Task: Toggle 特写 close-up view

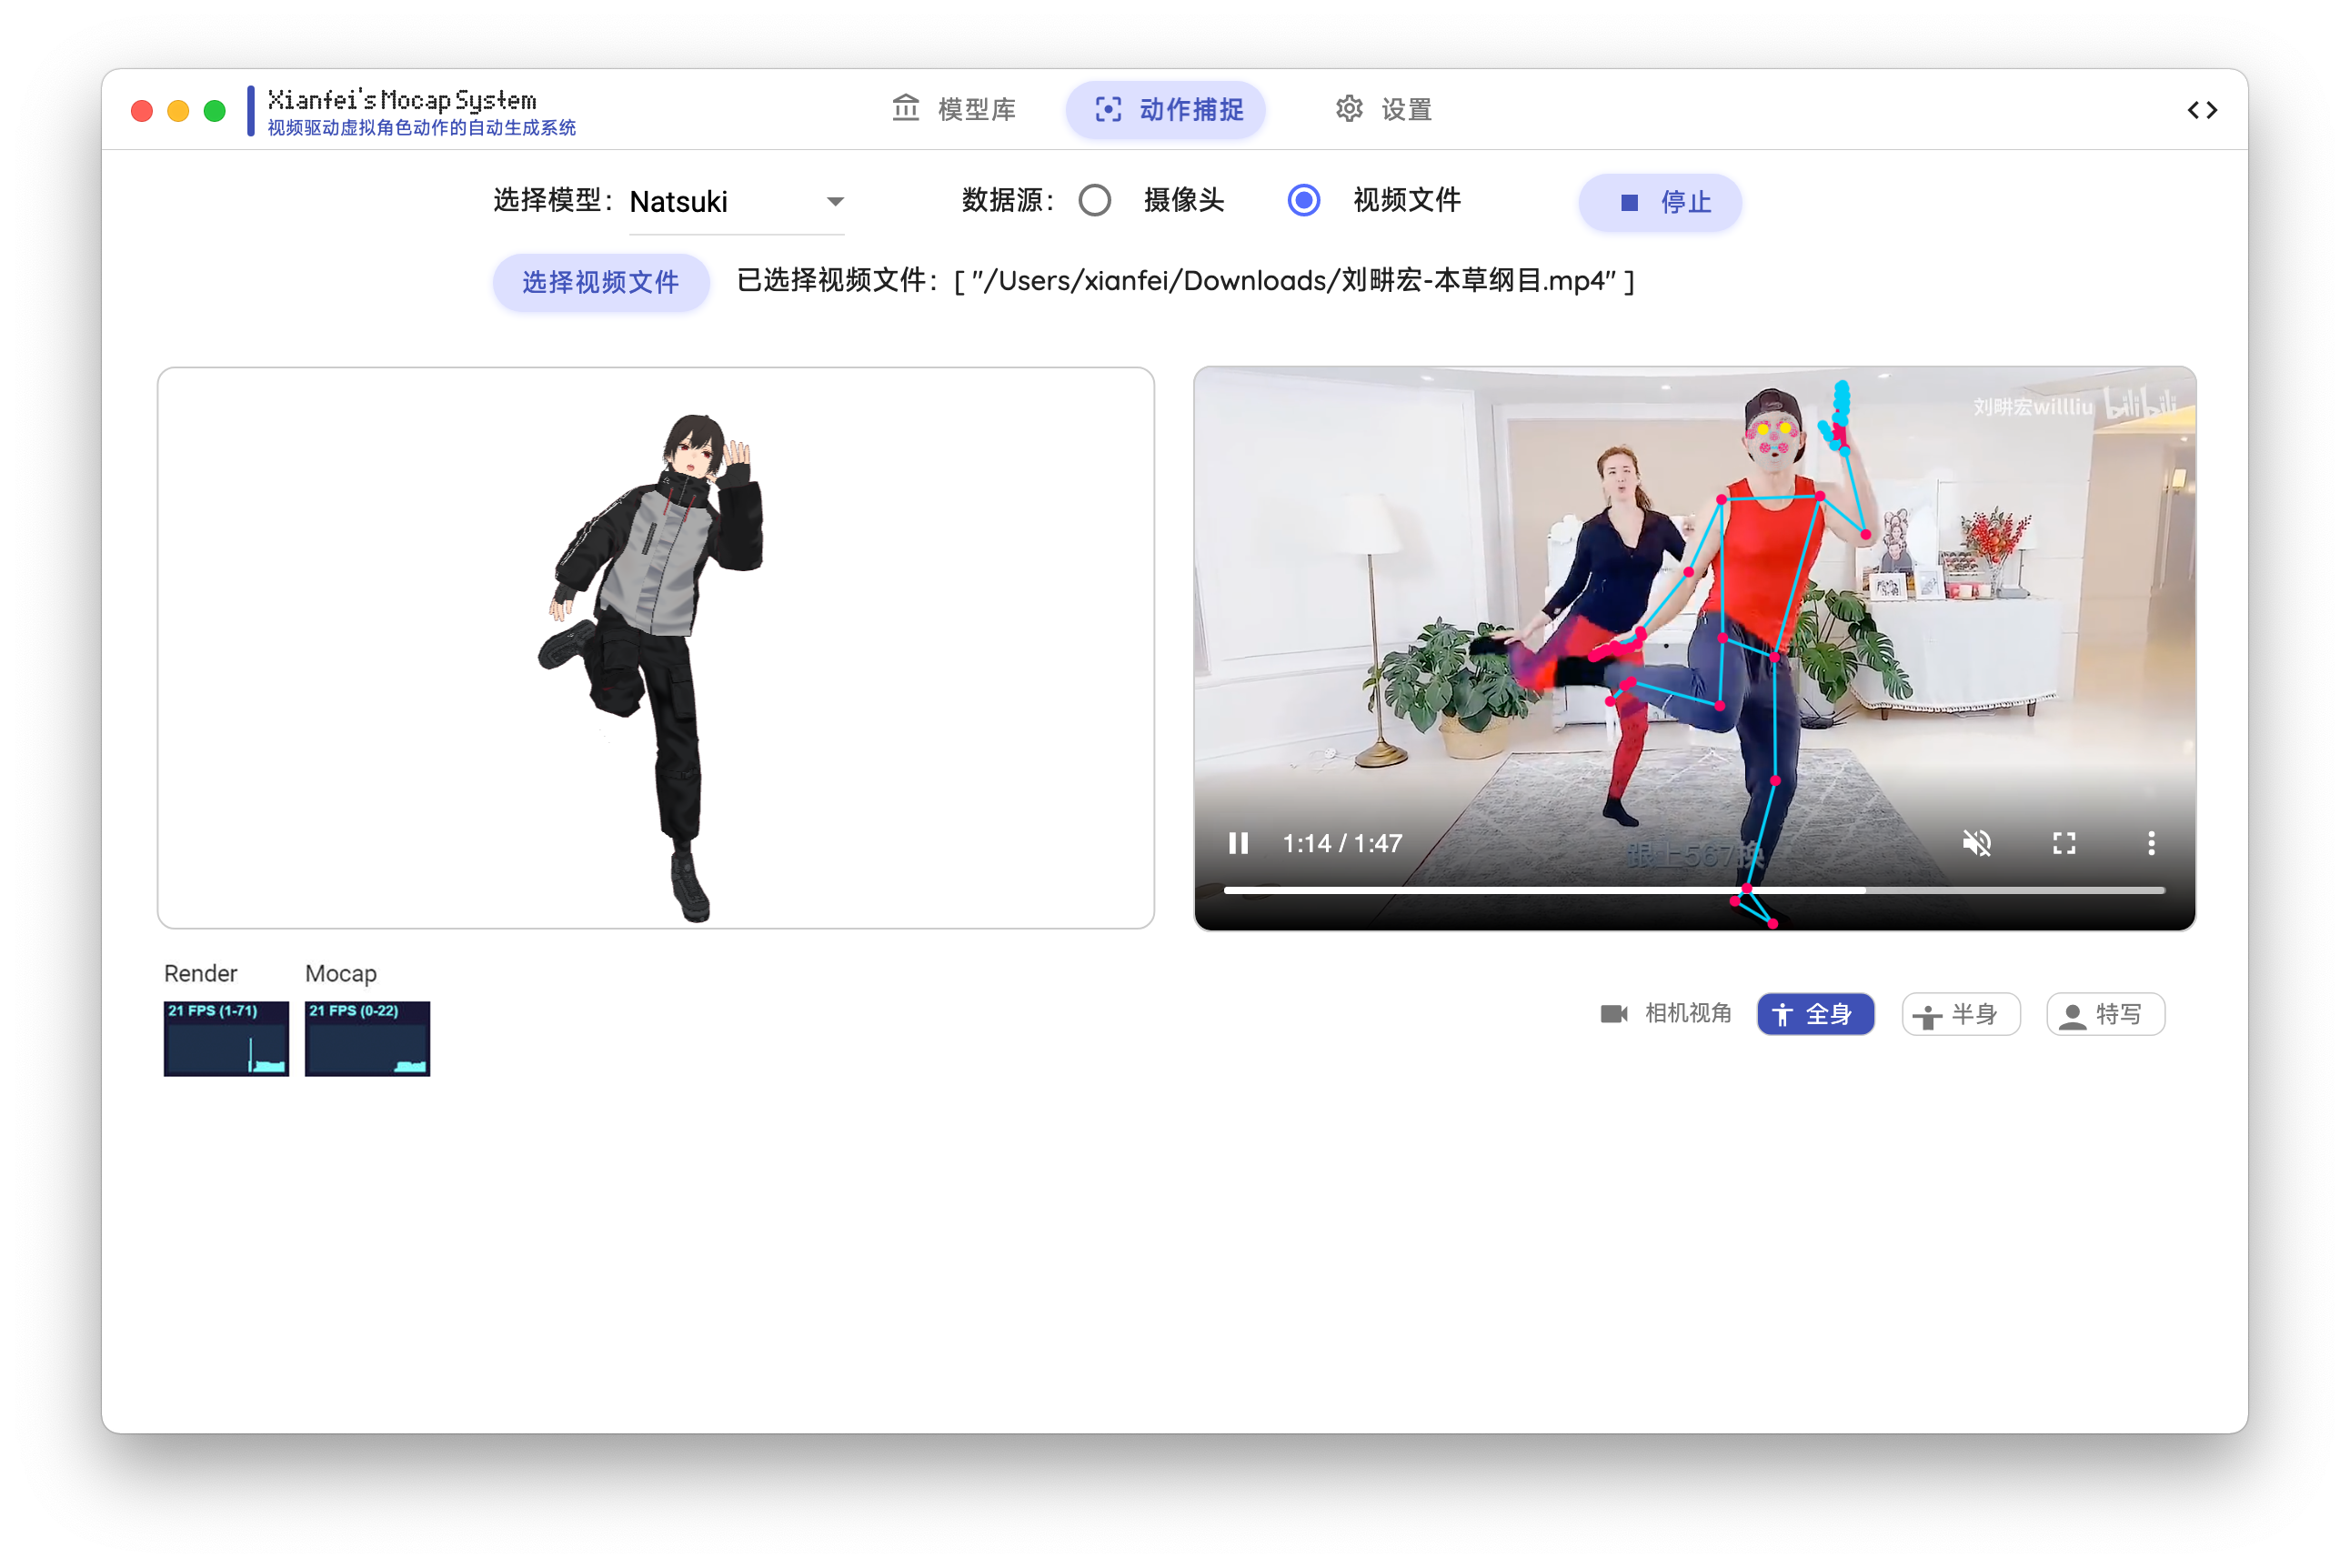Action: (x=2105, y=1014)
